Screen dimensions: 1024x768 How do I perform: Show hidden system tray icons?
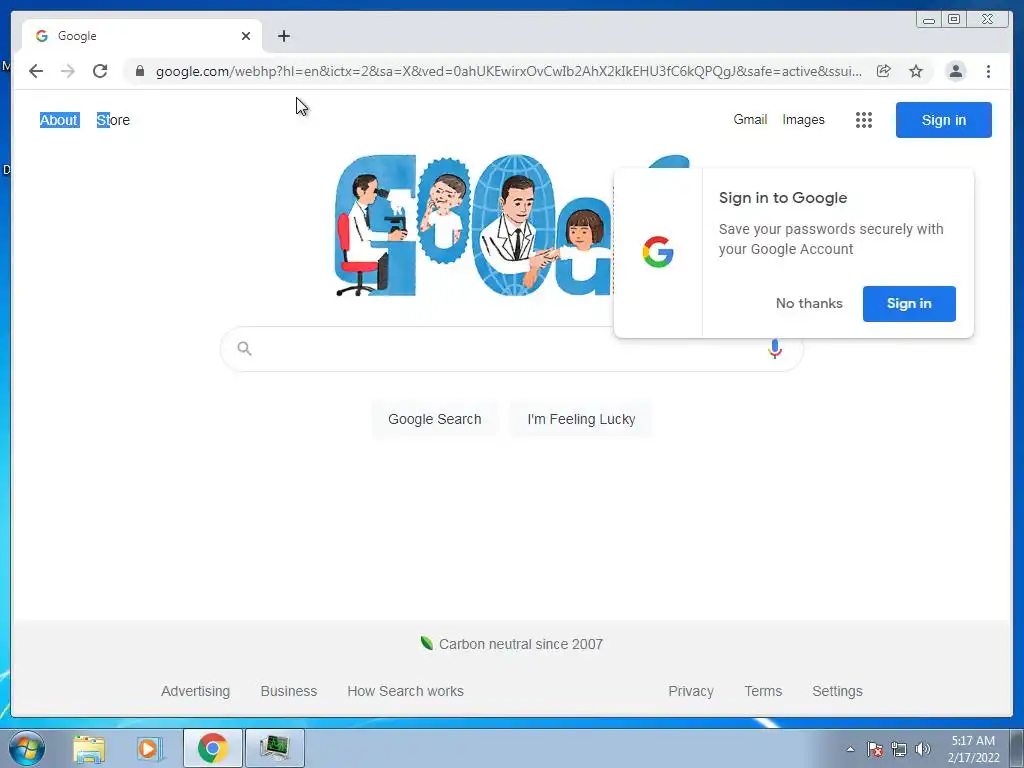coord(850,749)
